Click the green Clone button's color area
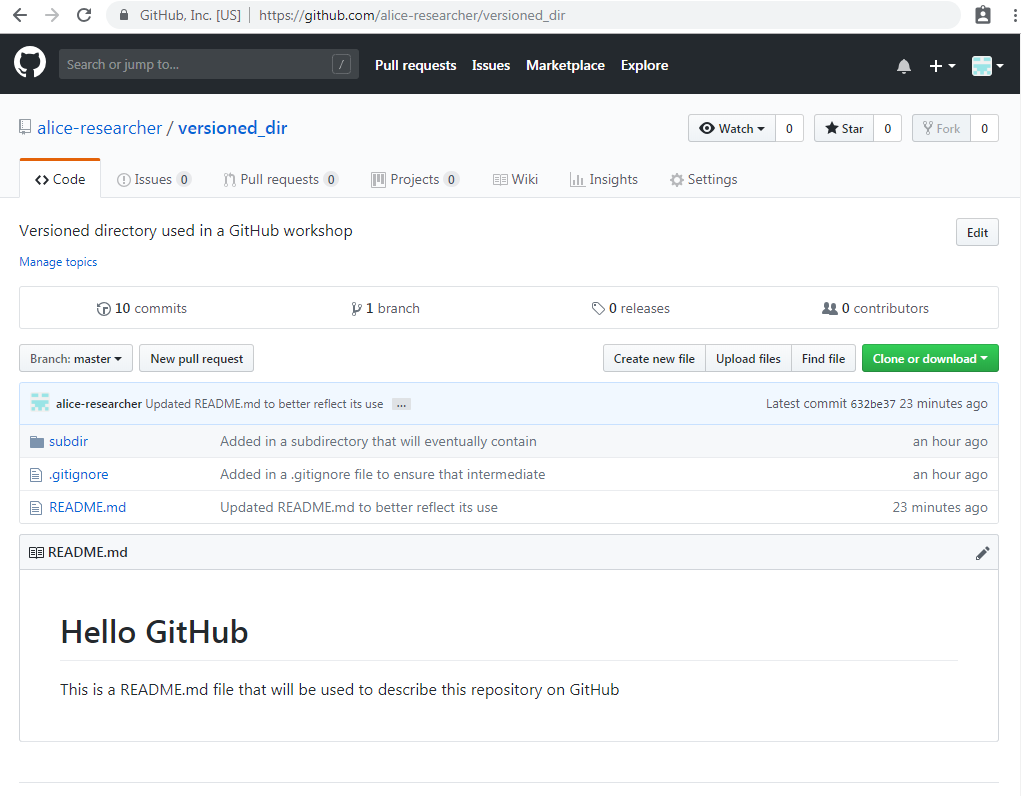 pos(930,358)
